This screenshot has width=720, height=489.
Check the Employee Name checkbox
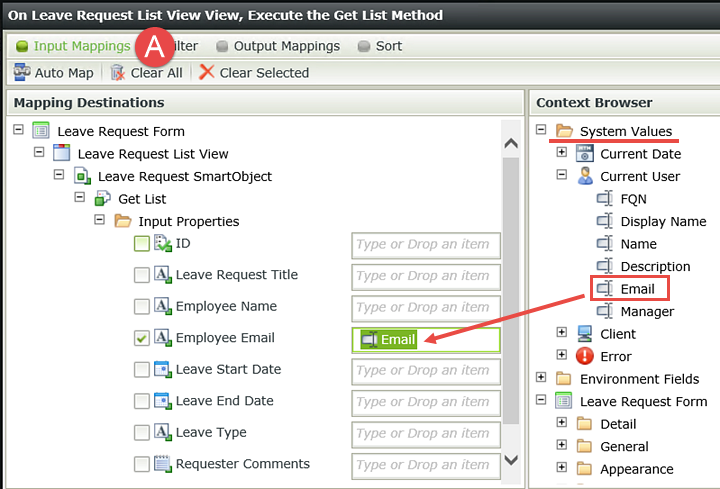point(141,306)
